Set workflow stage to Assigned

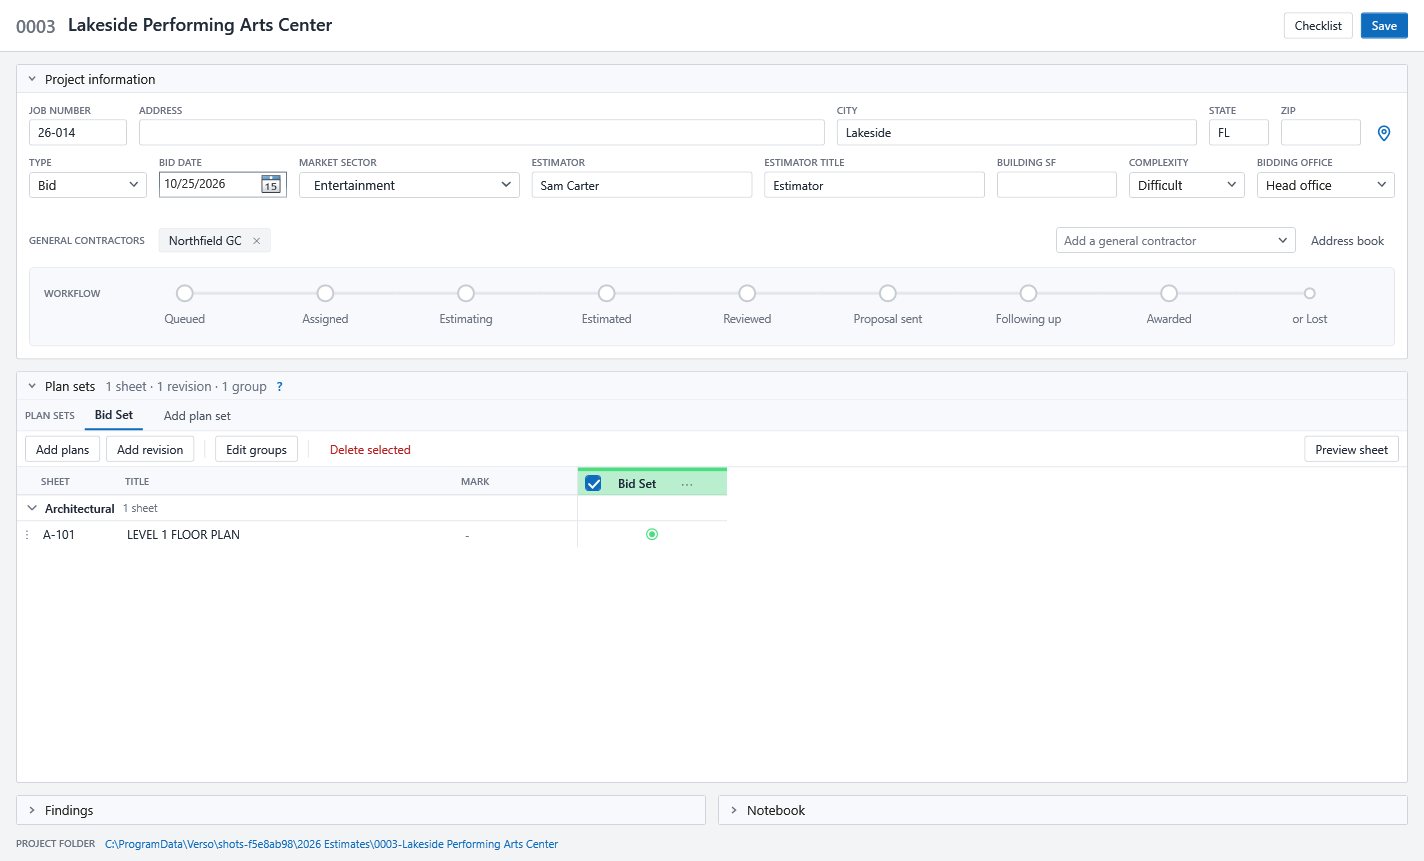click(x=325, y=293)
